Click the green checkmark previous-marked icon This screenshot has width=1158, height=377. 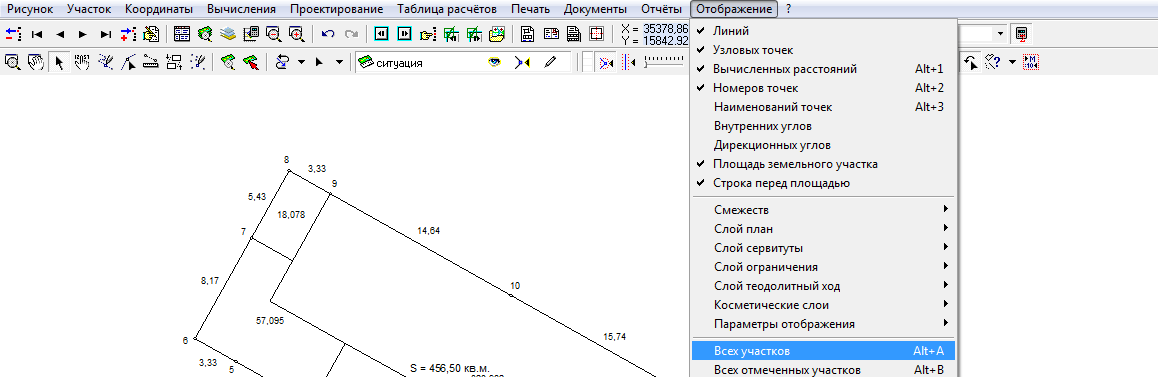pyautogui.click(x=450, y=34)
